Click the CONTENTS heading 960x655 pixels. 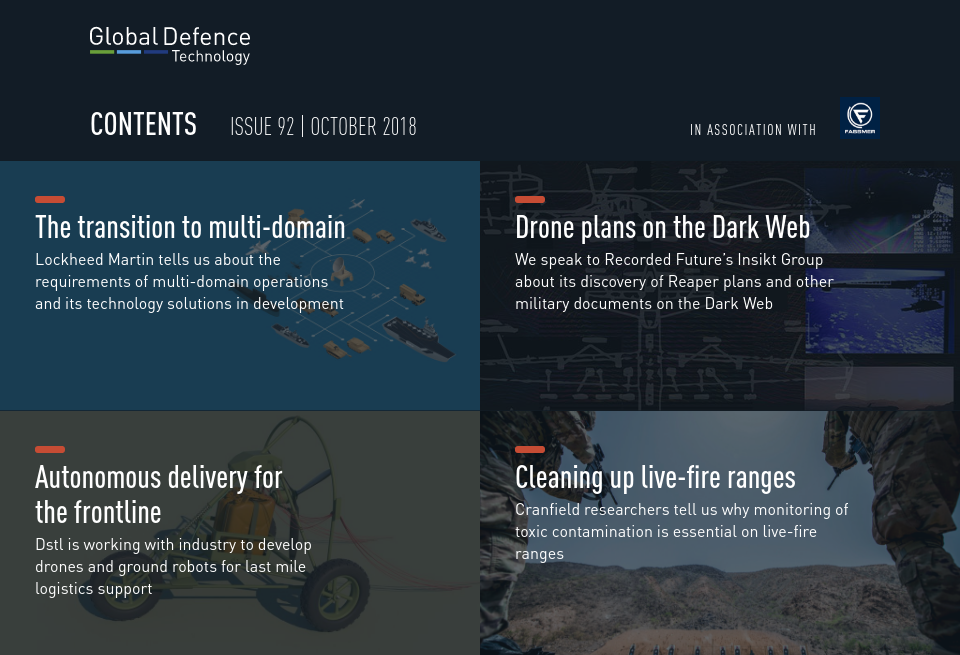coord(143,124)
